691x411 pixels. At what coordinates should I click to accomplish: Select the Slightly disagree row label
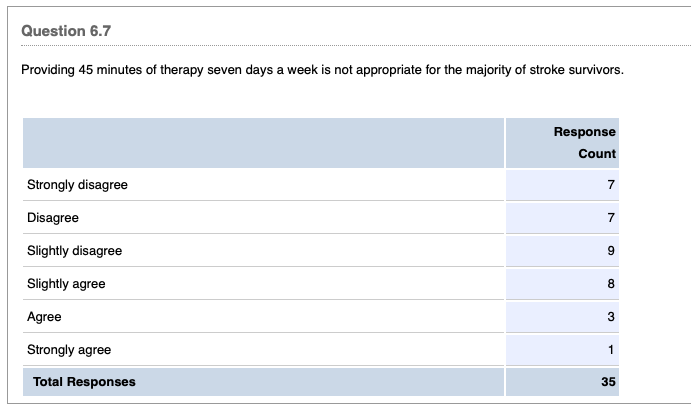pyautogui.click(x=74, y=251)
